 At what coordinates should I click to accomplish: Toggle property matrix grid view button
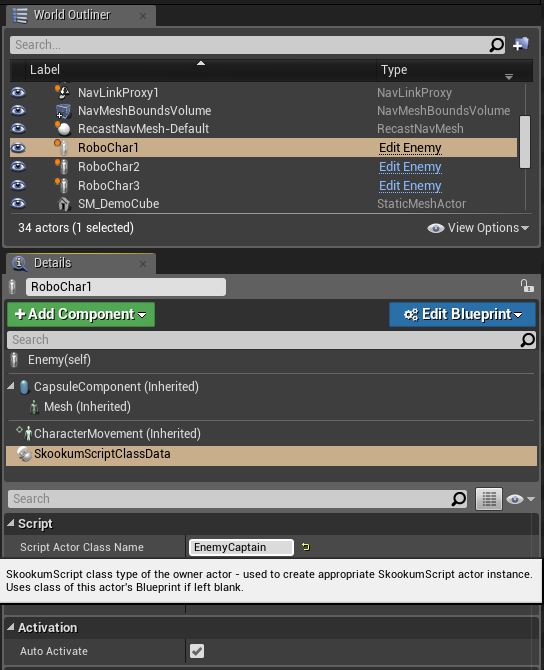(x=489, y=499)
